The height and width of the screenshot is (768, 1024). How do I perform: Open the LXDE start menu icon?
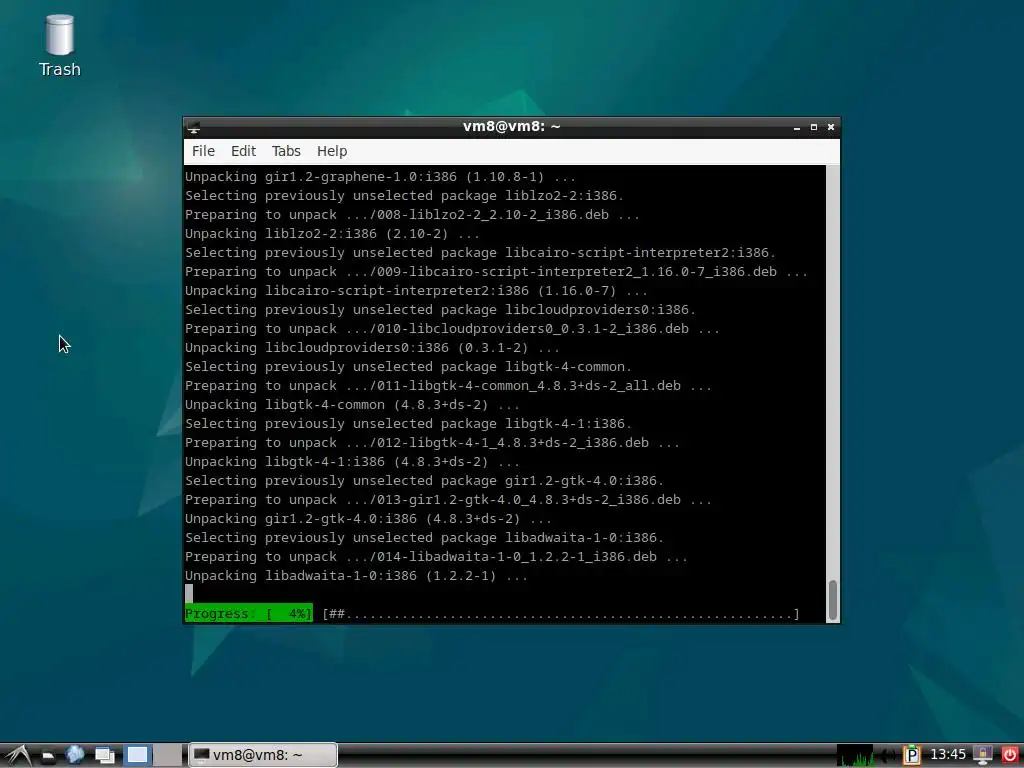[18, 755]
